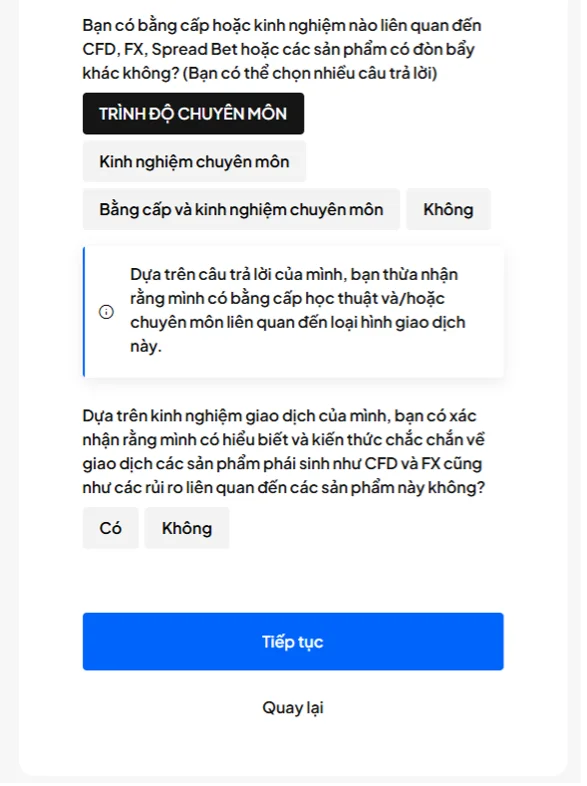Confirm understanding of CFD risks with Có
Screen dimensions: 587x786
click(110, 528)
